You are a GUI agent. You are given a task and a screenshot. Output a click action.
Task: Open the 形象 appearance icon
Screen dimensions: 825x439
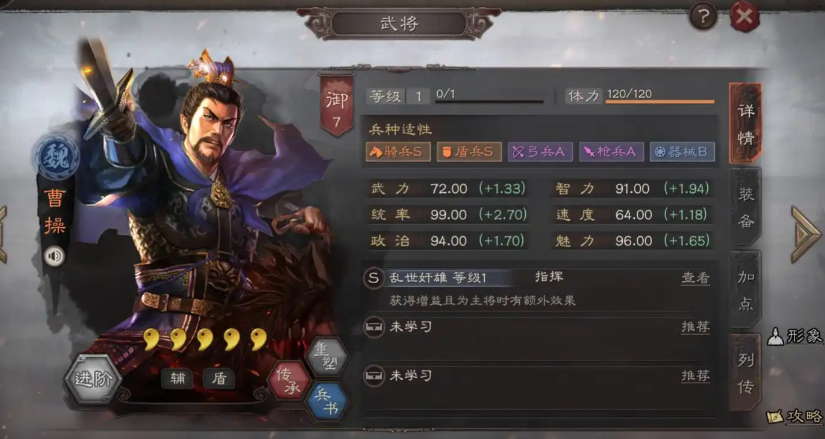pos(795,336)
